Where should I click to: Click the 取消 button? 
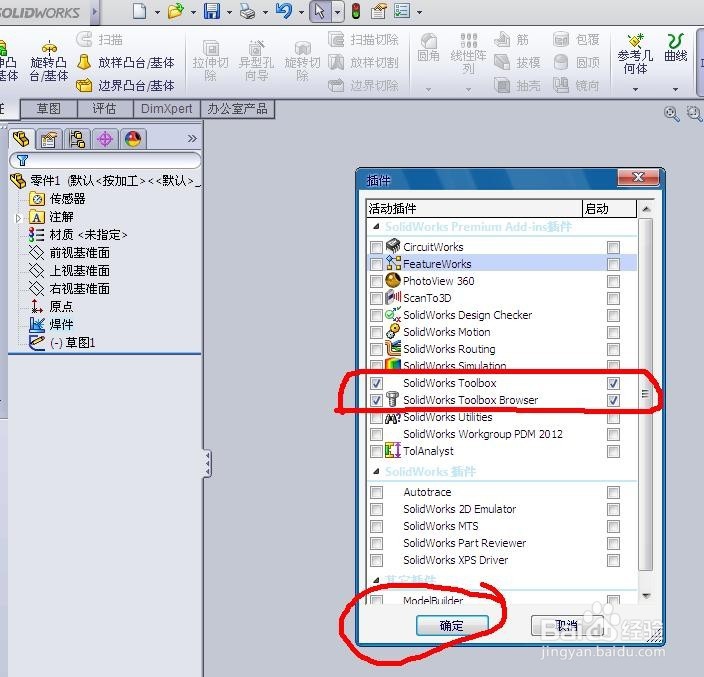[x=567, y=625]
